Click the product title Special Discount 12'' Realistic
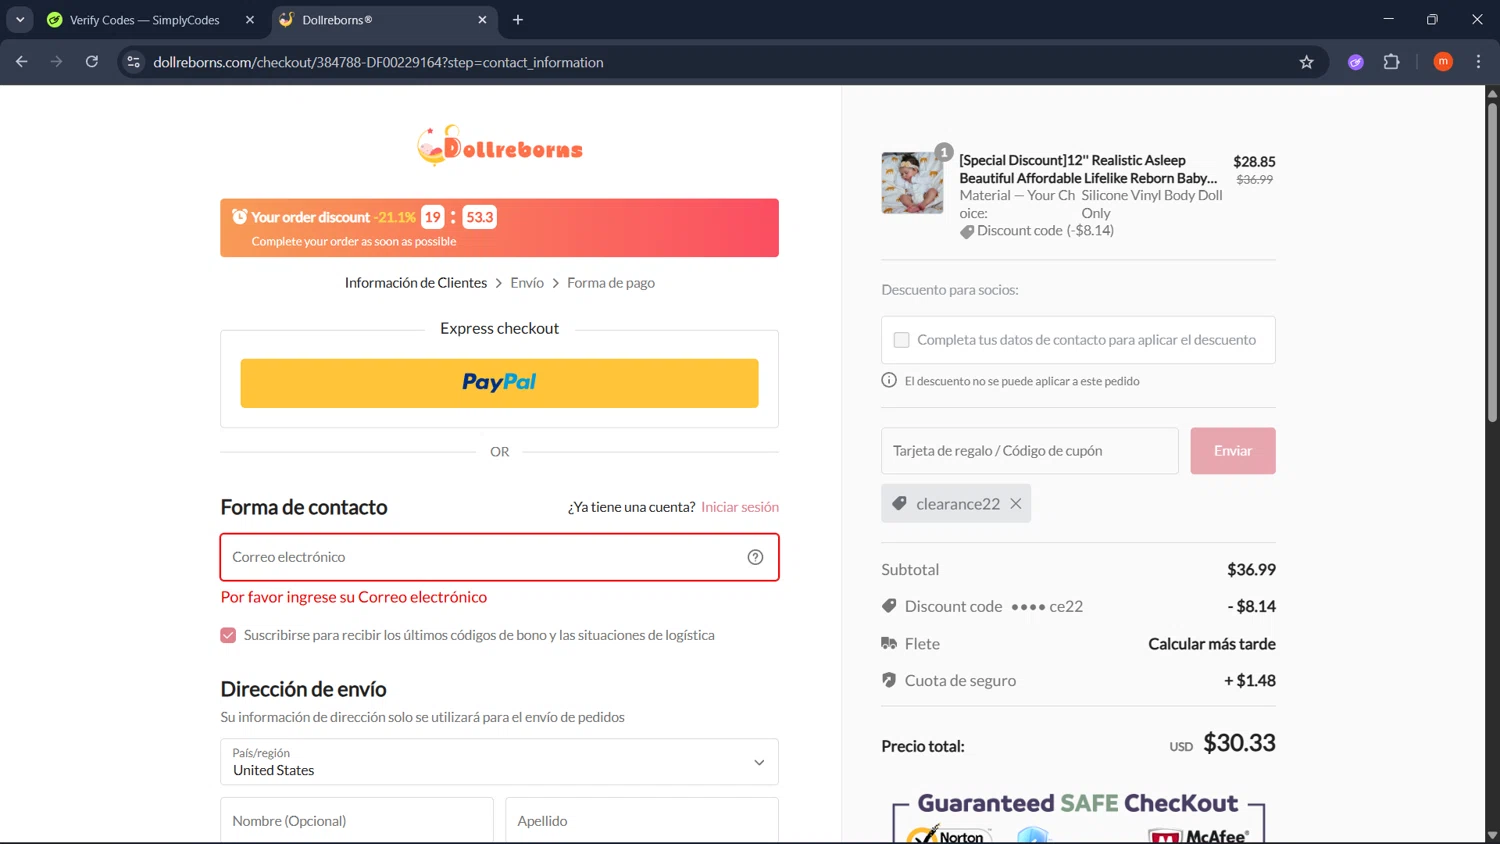This screenshot has width=1500, height=844. [1088, 169]
